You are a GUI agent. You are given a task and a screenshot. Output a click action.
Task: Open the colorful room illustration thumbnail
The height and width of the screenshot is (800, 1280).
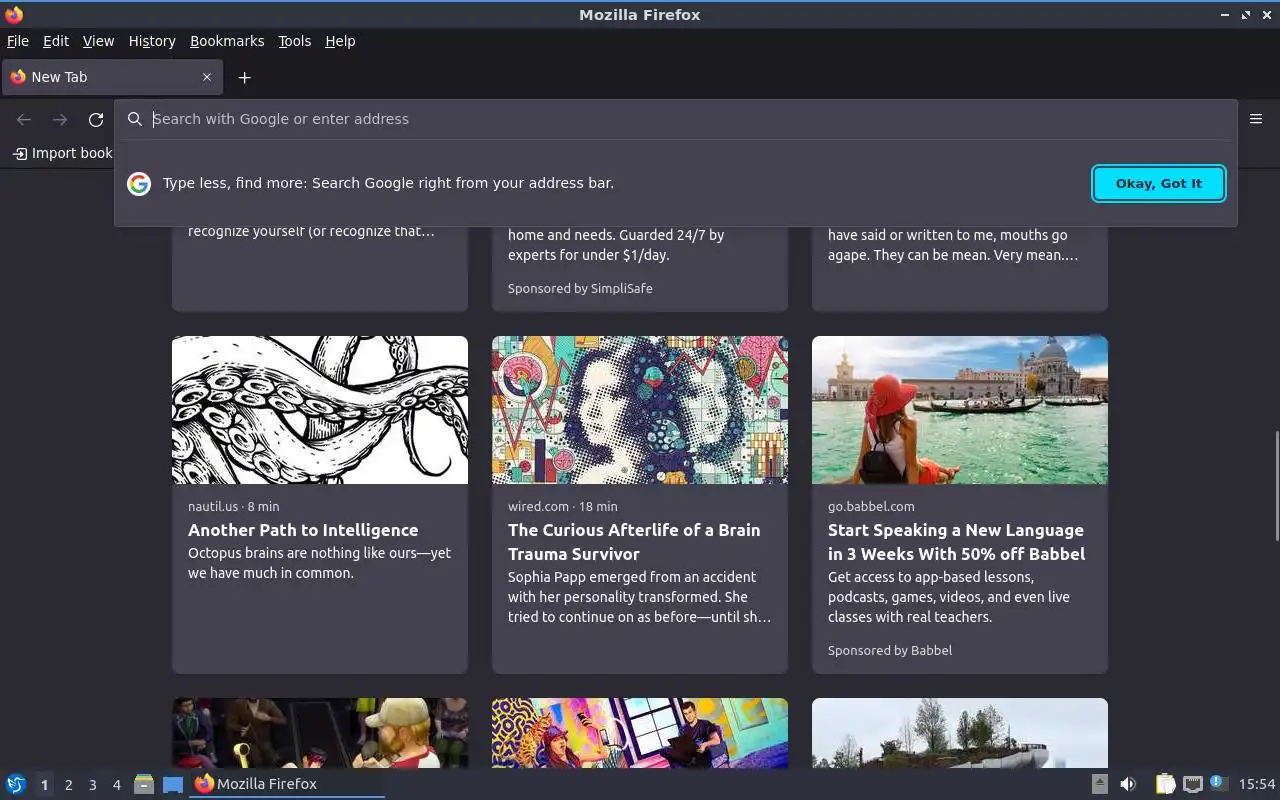pyautogui.click(x=640, y=733)
